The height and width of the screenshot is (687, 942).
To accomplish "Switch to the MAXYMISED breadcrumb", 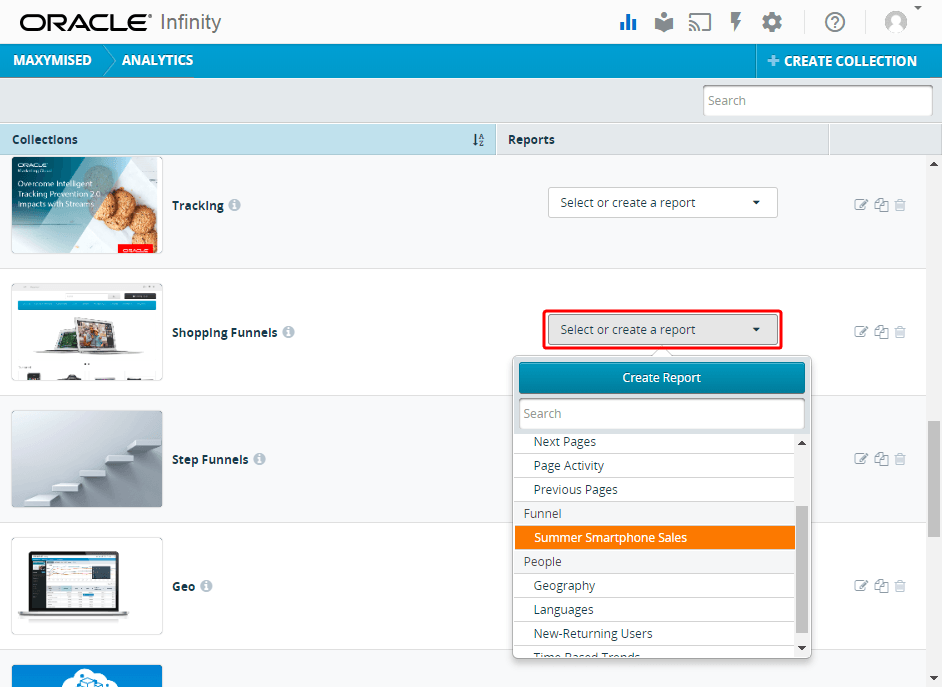I will pos(55,60).
